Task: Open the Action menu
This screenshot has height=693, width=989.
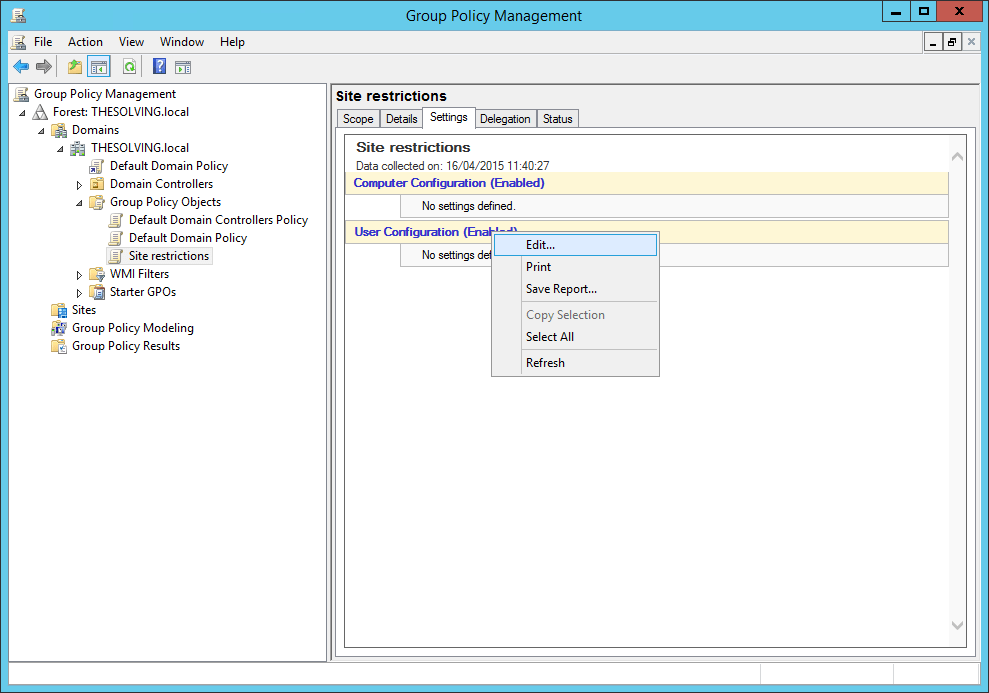Action: click(85, 42)
